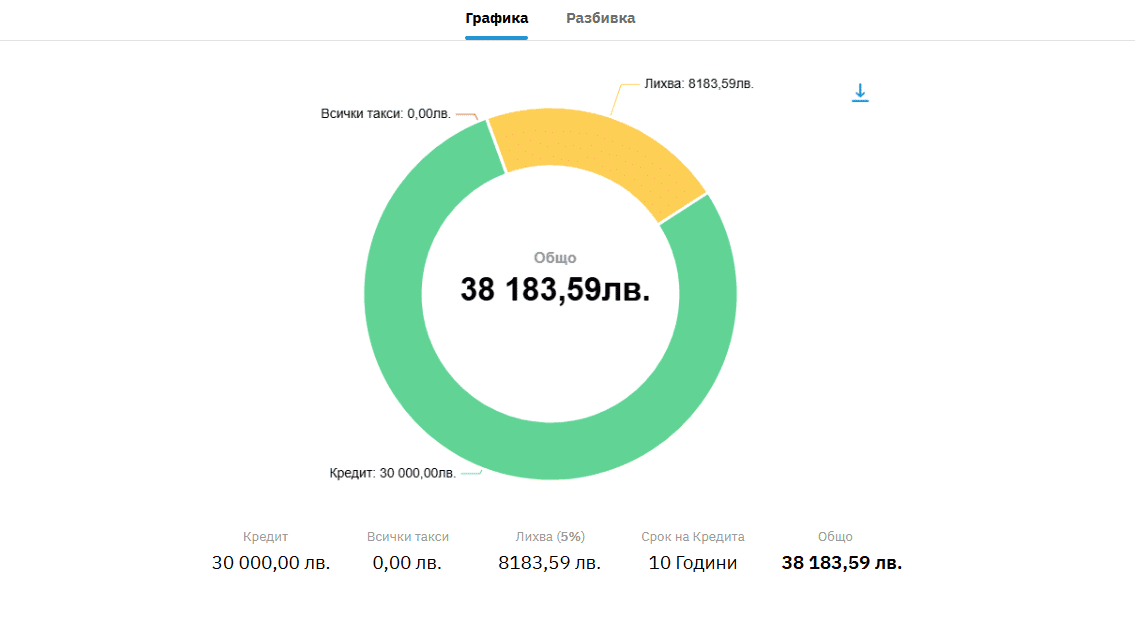Click the 8183,59 лв. summary value
The image size is (1135, 627).
549,563
